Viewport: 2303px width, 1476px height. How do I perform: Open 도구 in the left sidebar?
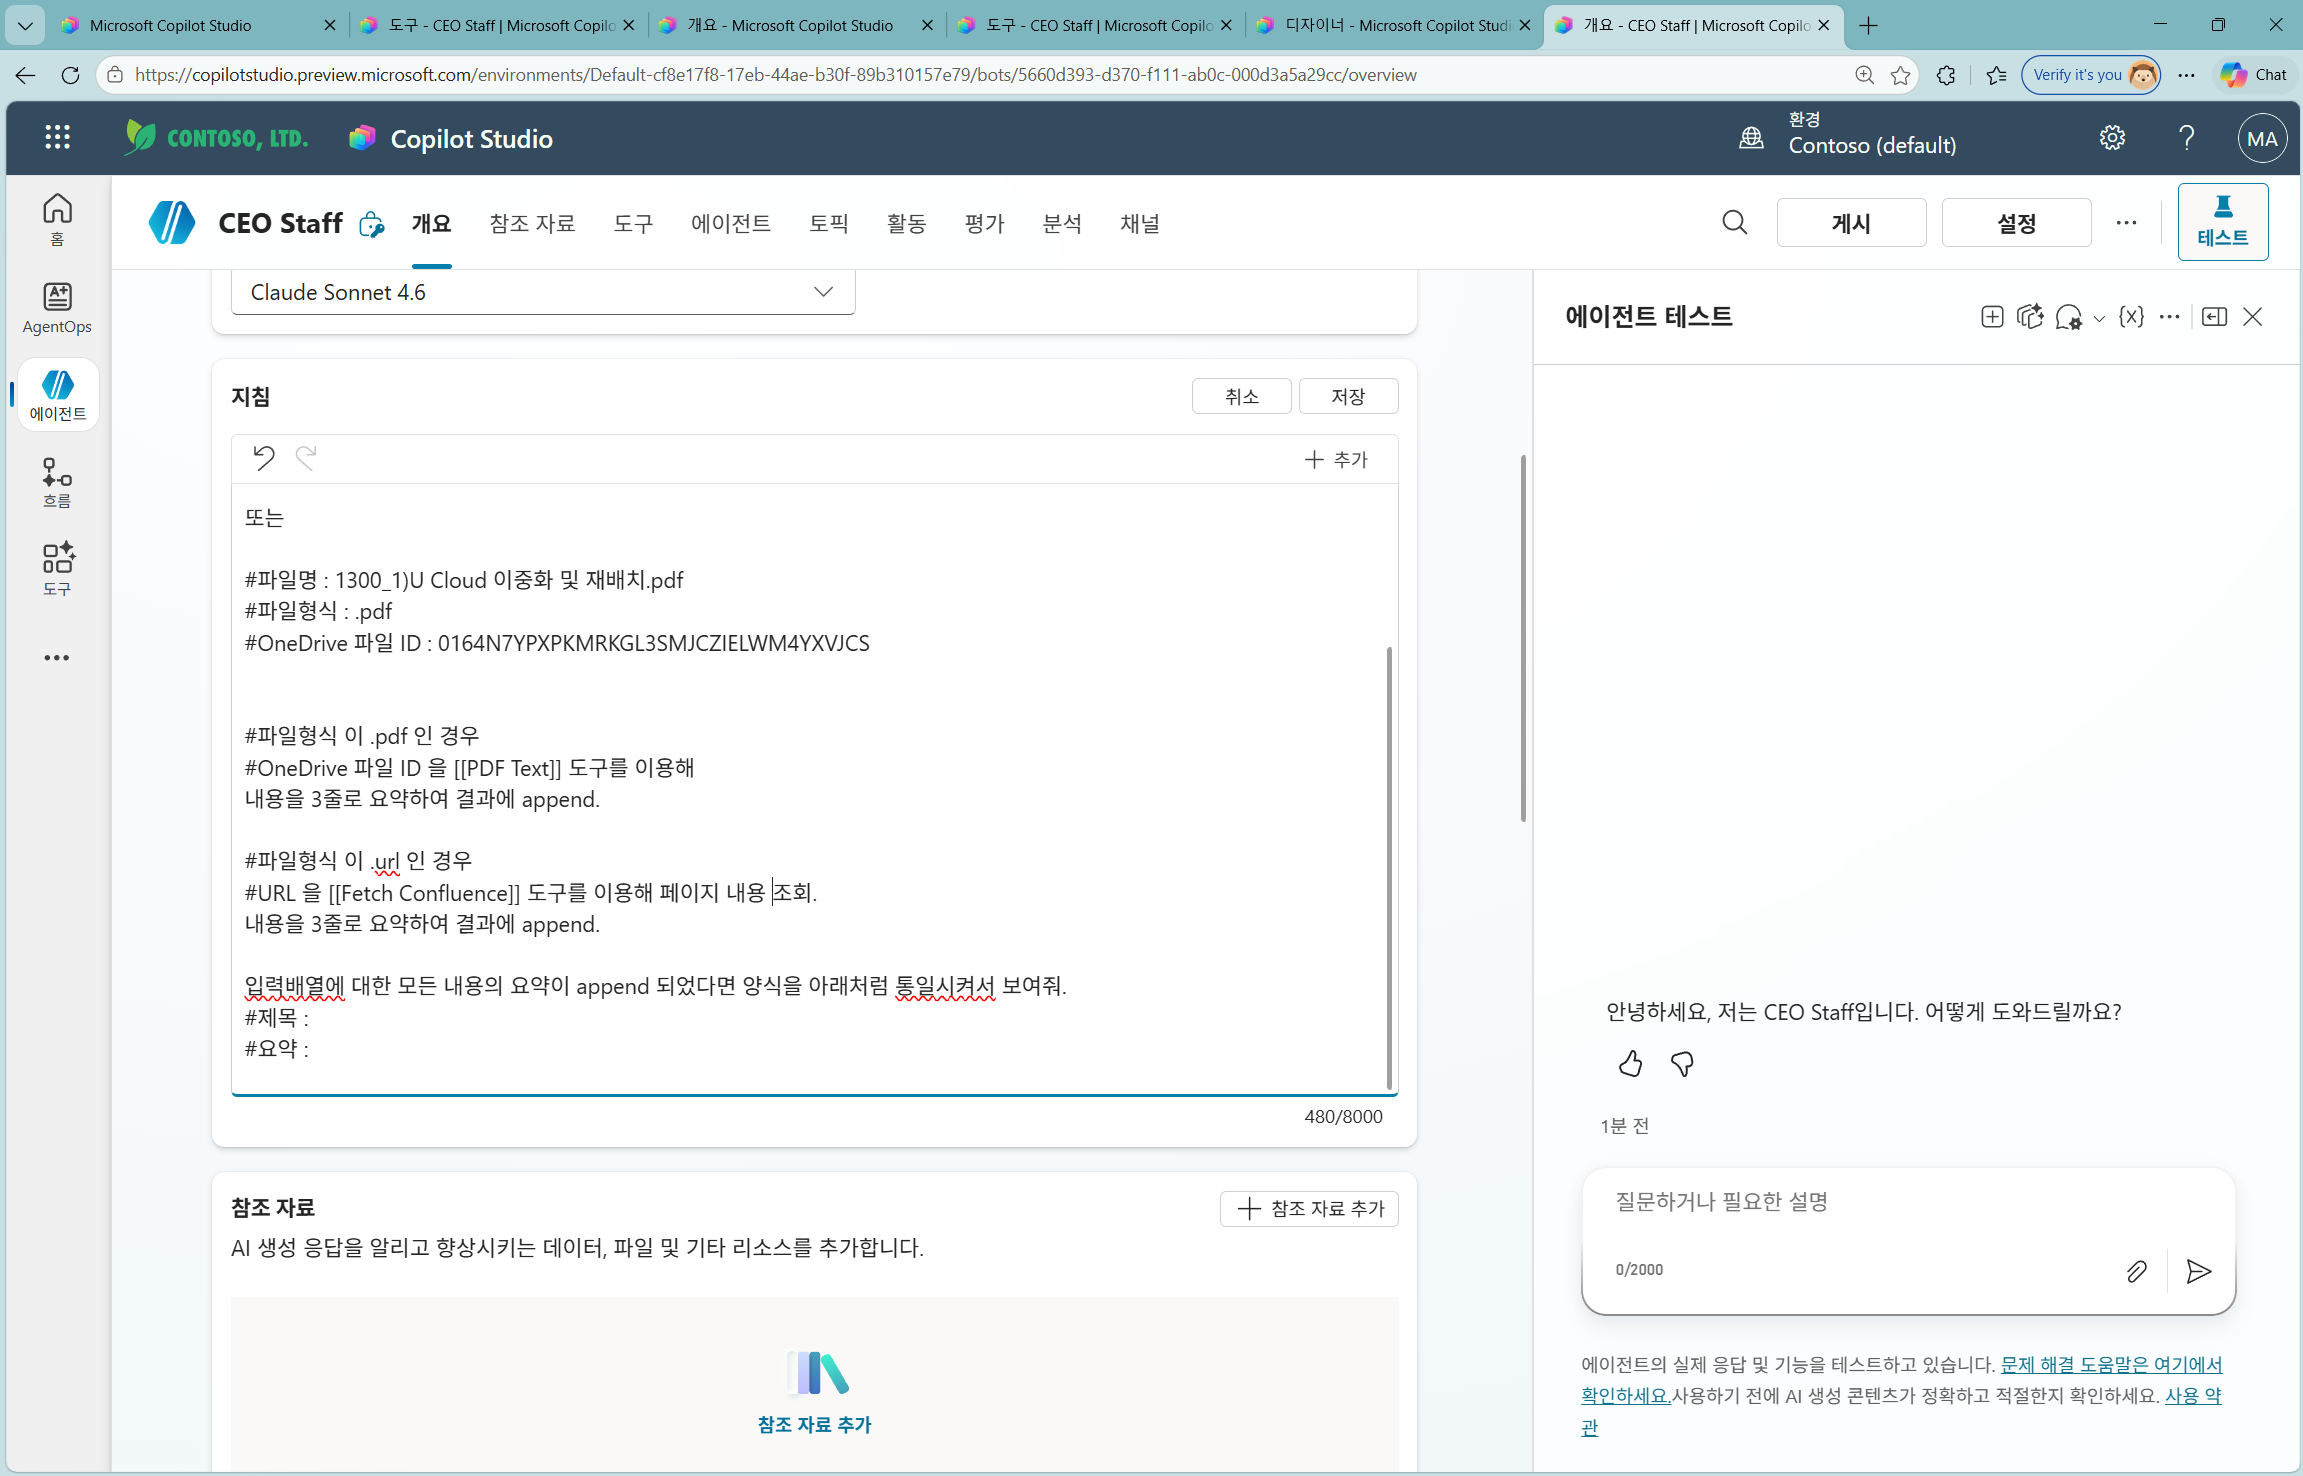(x=57, y=569)
